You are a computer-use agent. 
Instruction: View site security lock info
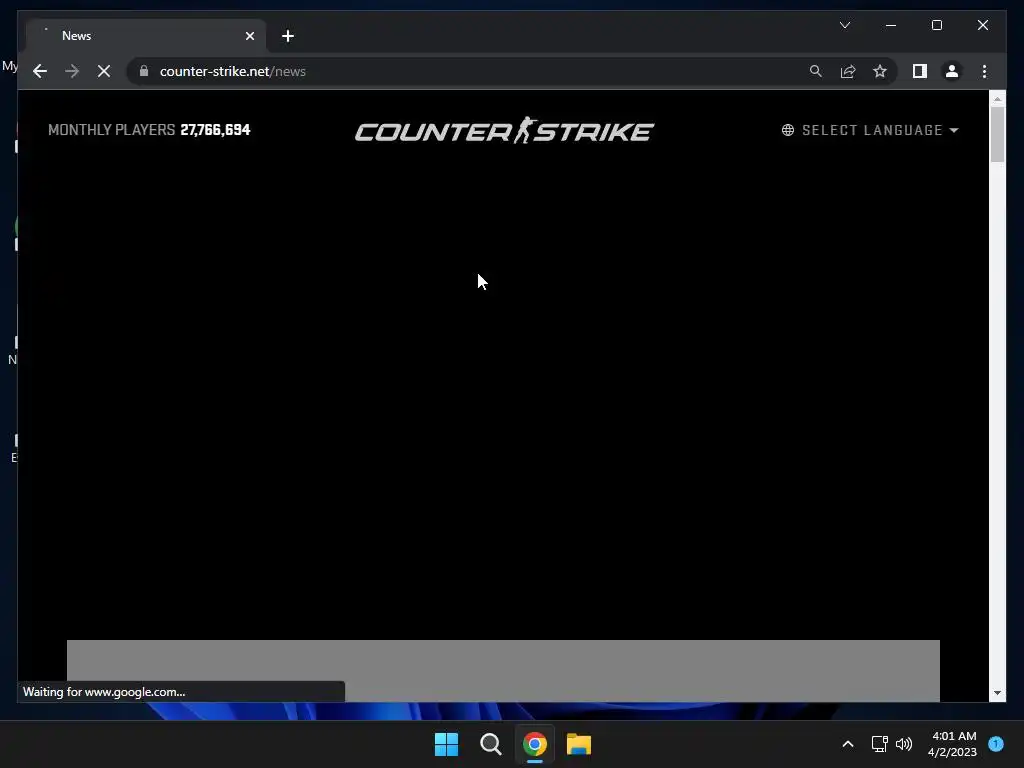pyautogui.click(x=144, y=71)
